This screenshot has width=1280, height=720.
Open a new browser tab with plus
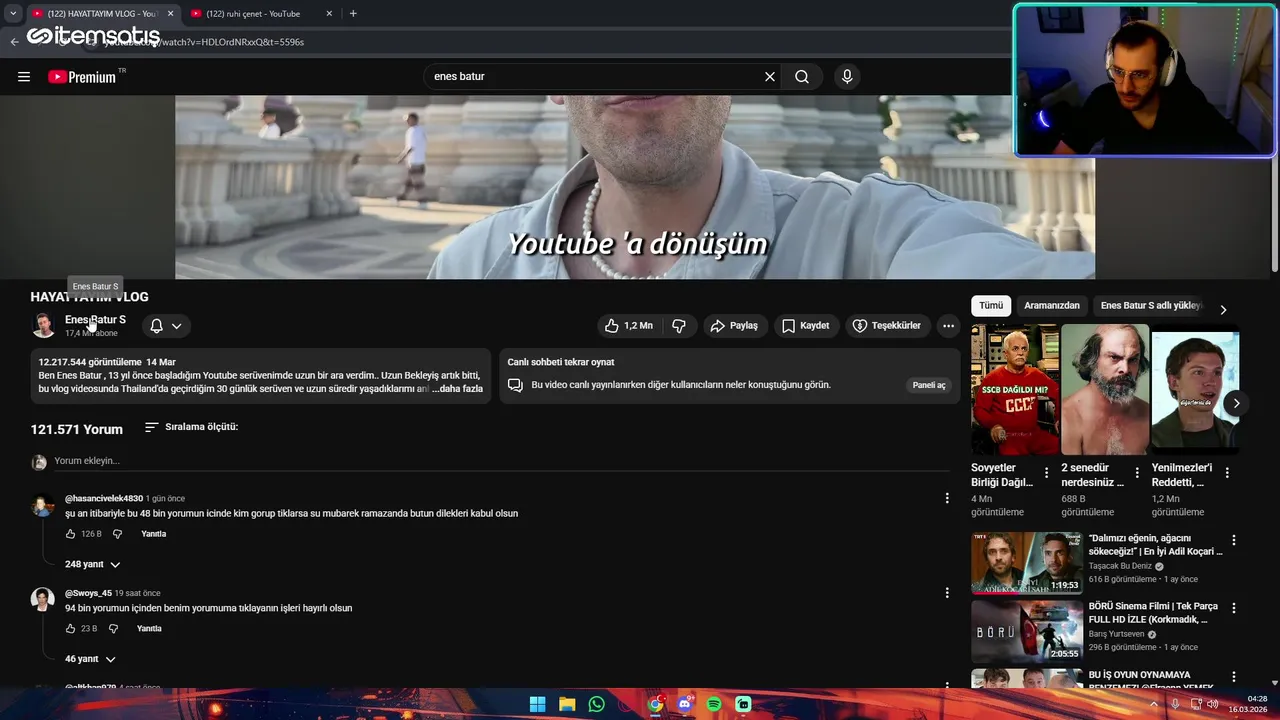click(353, 14)
